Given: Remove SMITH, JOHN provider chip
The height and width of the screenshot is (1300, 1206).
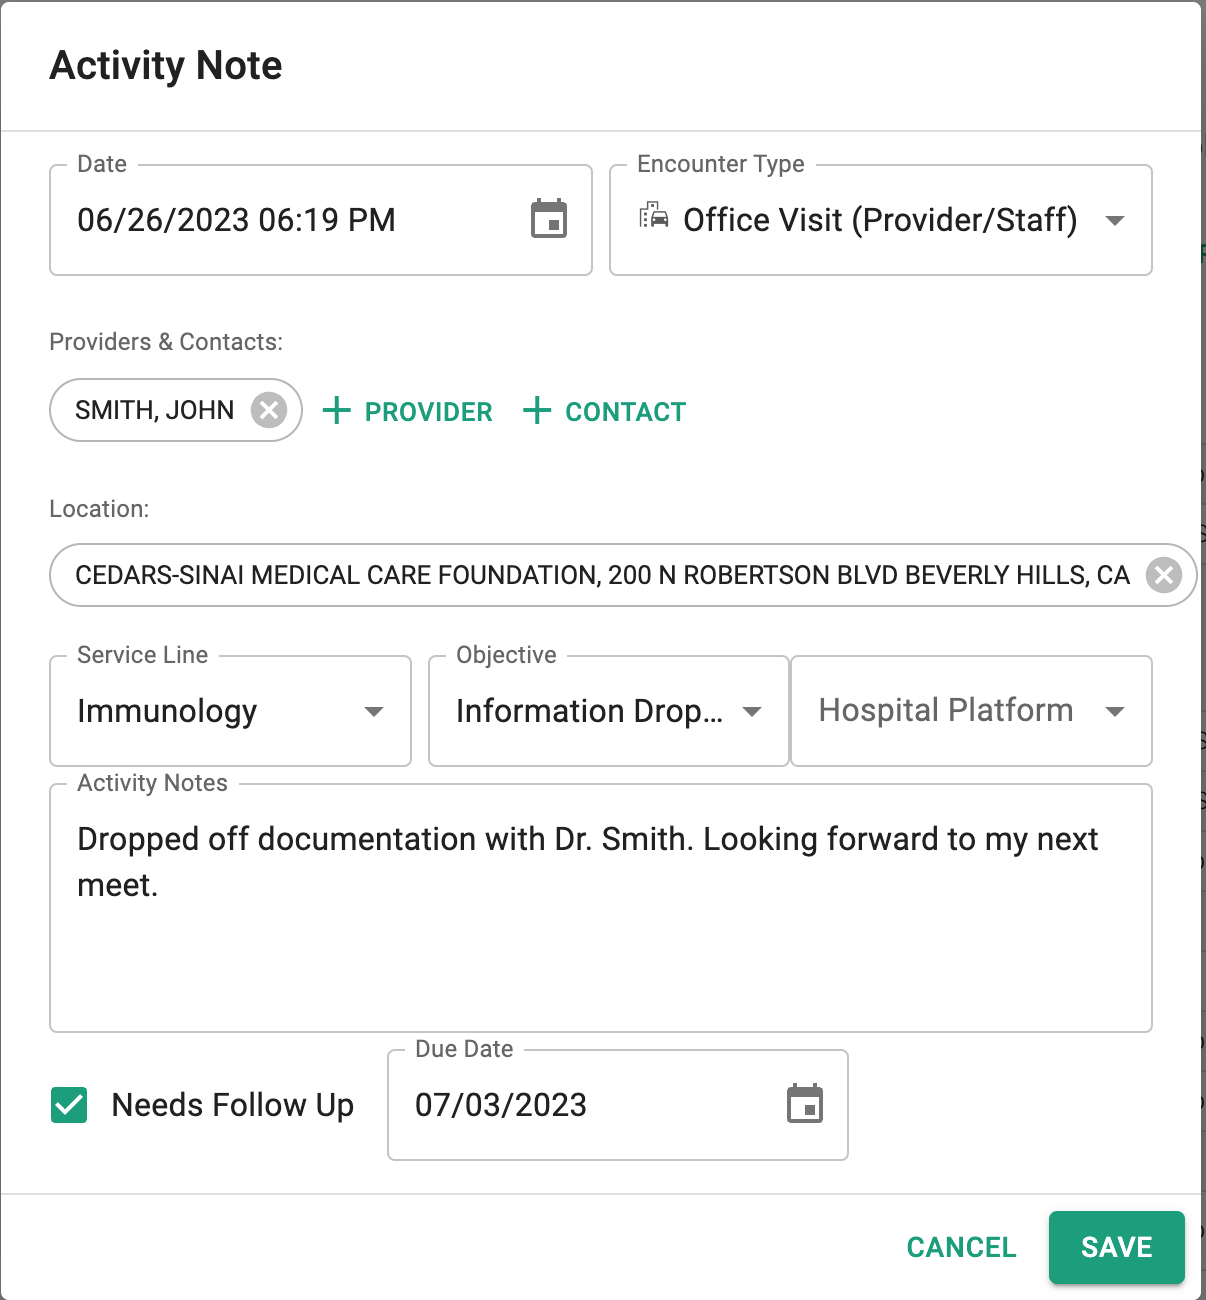Looking at the screenshot, I should tap(268, 410).
